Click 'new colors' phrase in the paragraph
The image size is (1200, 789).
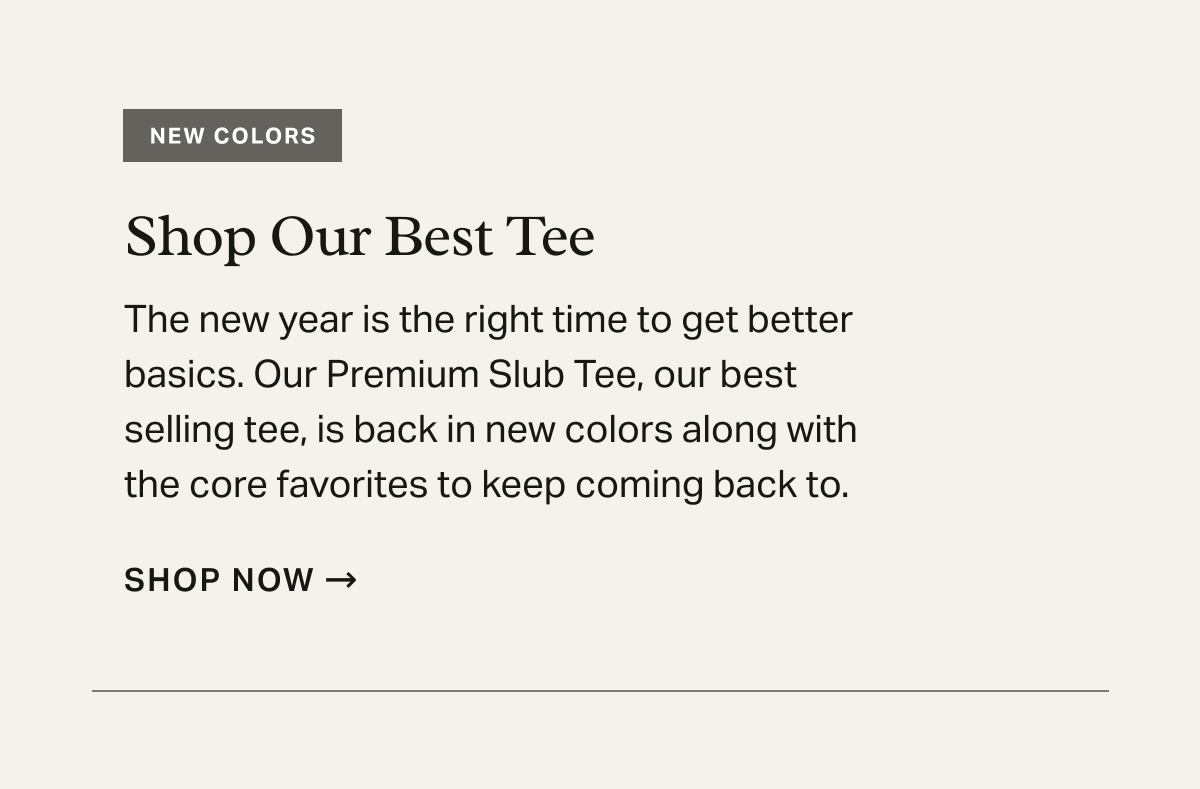pyautogui.click(x=579, y=430)
